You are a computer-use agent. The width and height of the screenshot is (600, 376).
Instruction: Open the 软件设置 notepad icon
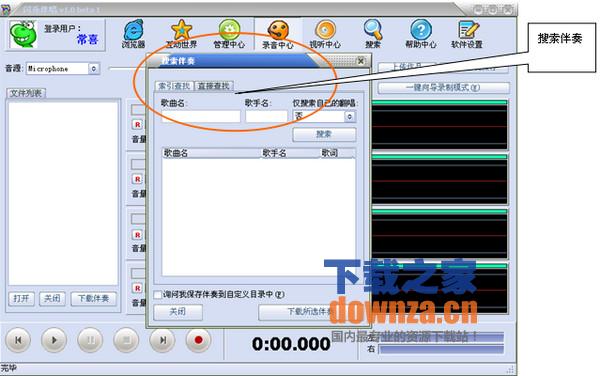click(468, 30)
